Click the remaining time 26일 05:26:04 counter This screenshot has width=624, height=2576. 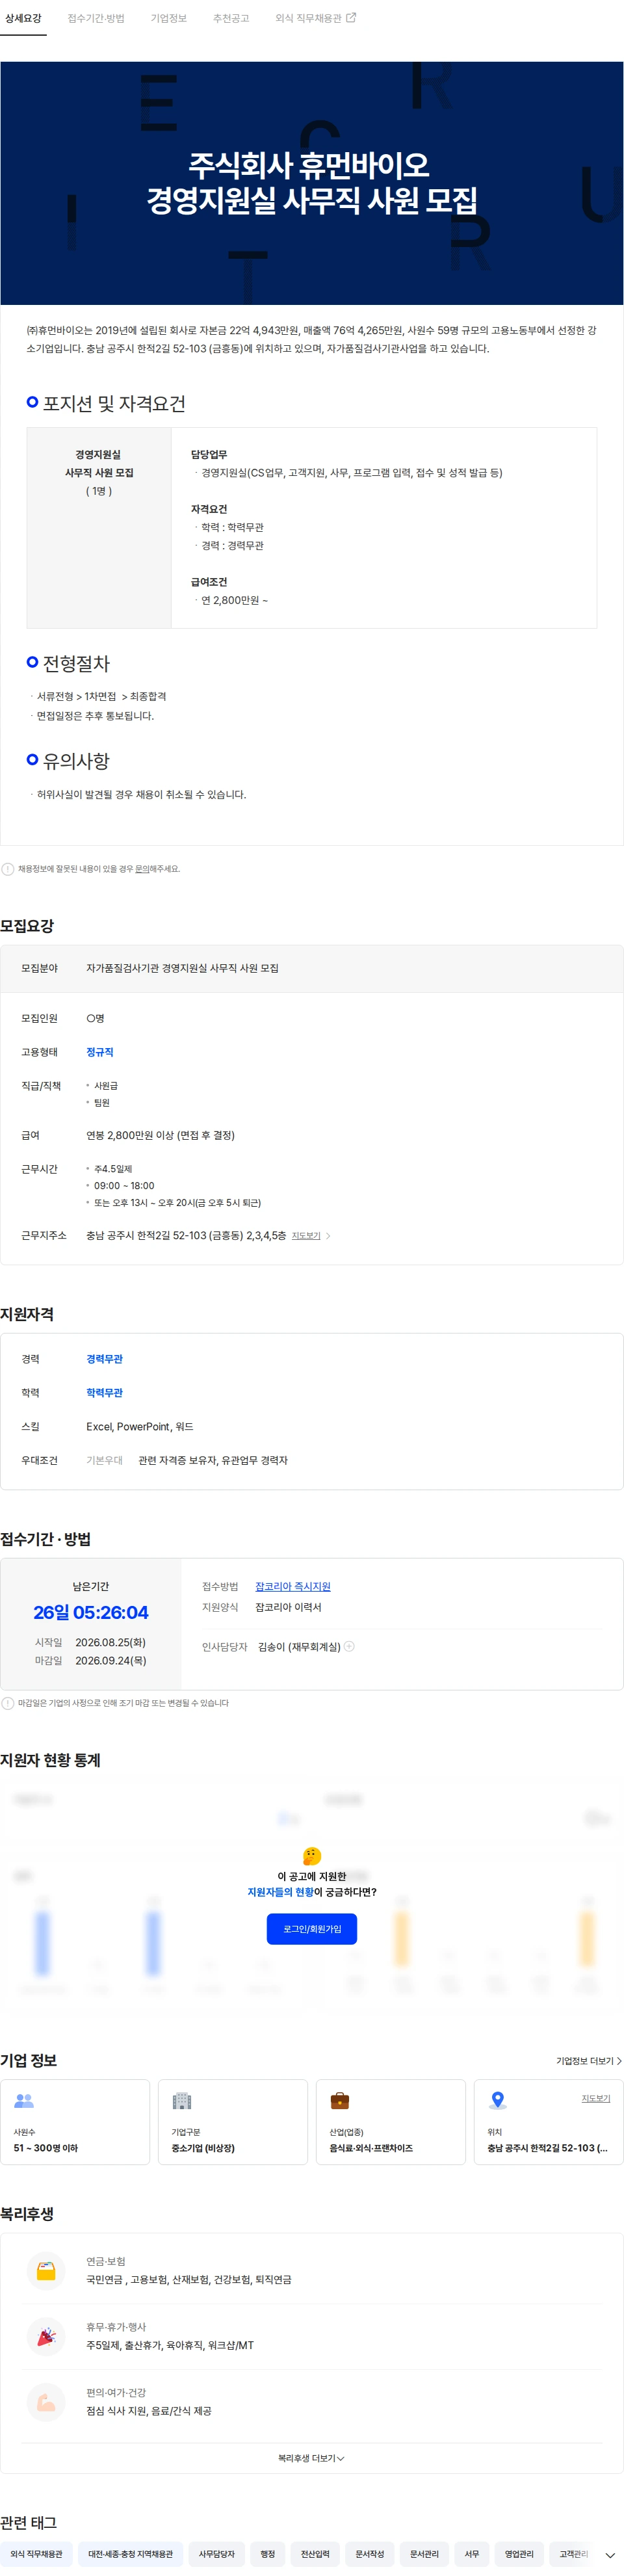(x=91, y=1612)
